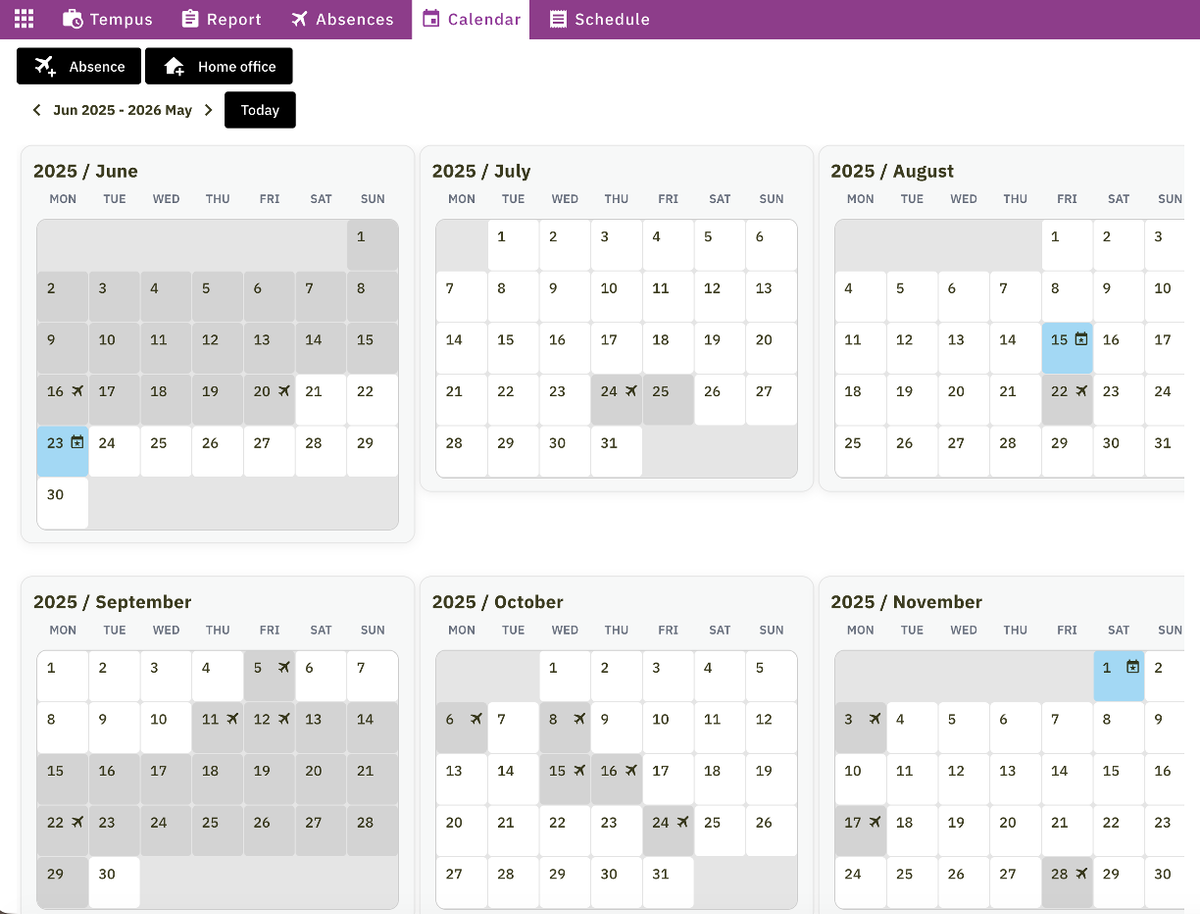Go to next period with right chevron
This screenshot has width=1200, height=914.
tap(208, 110)
